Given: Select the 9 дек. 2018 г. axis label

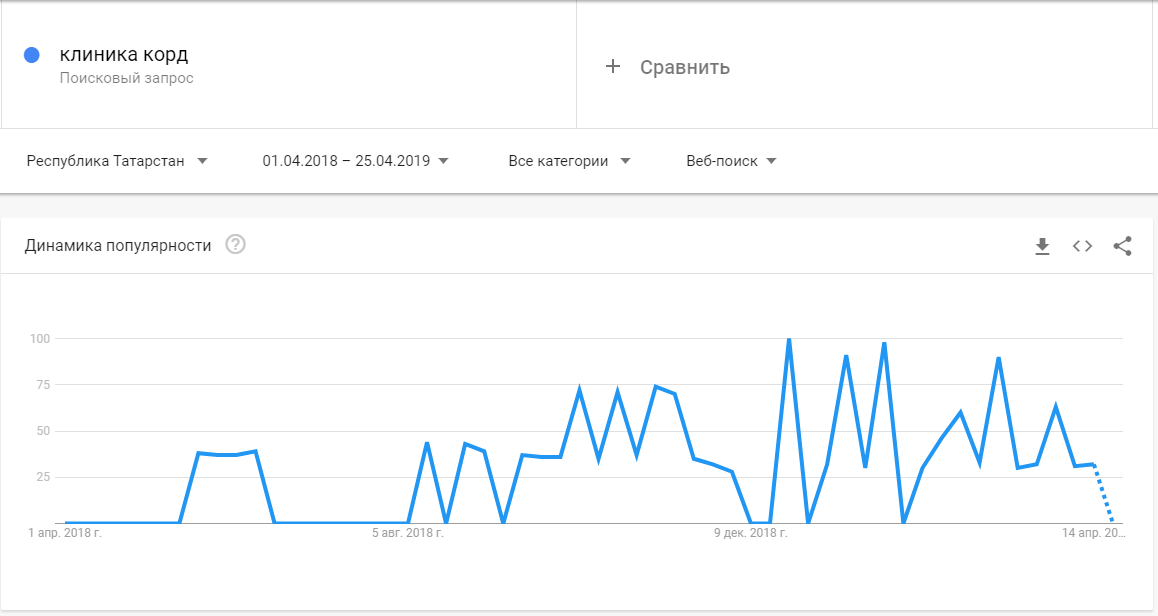Looking at the screenshot, I should 751,534.
